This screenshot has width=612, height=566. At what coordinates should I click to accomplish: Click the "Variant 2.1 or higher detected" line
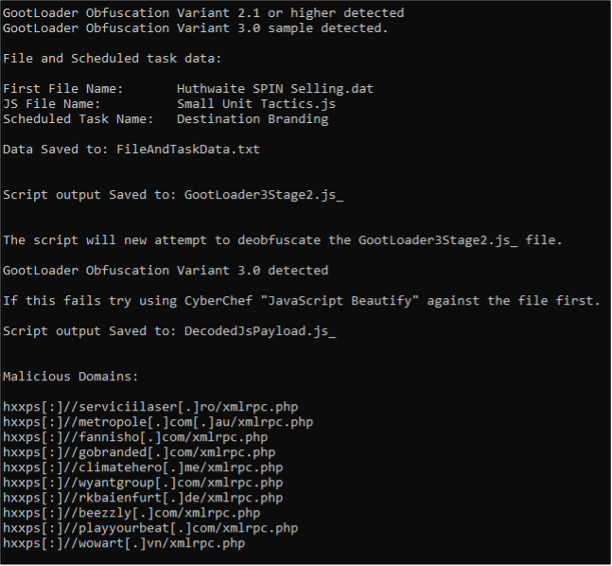coord(203,13)
